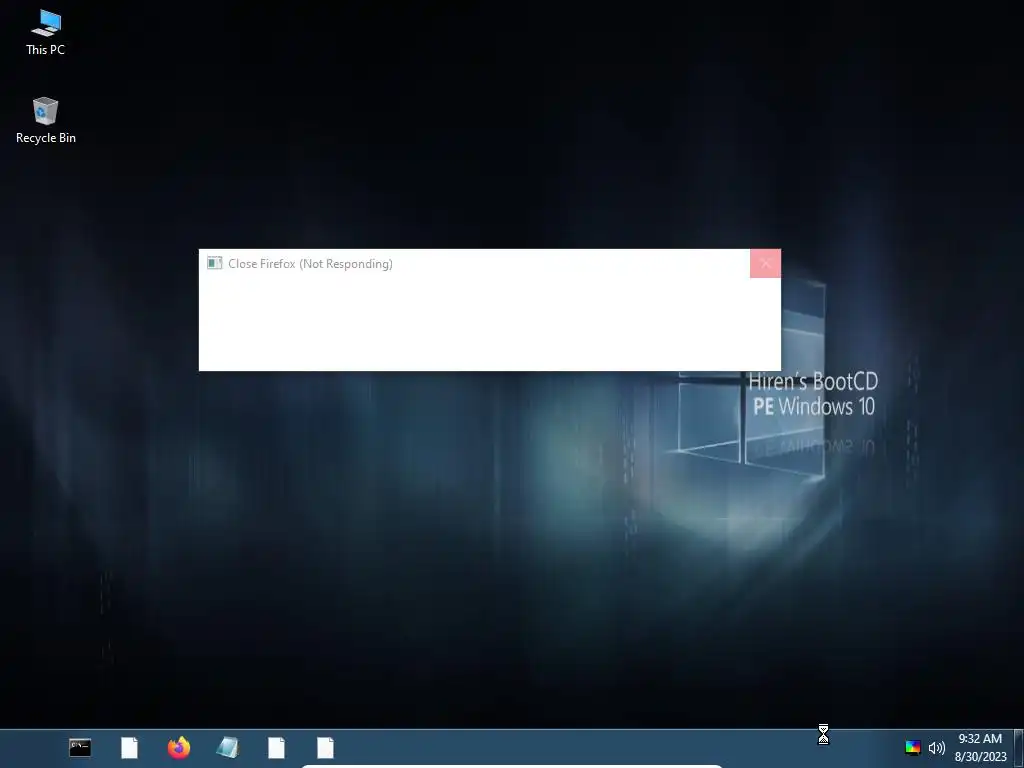Launch Command Prompt from the taskbar
Viewport: 1024px width, 768px height.
[80, 748]
